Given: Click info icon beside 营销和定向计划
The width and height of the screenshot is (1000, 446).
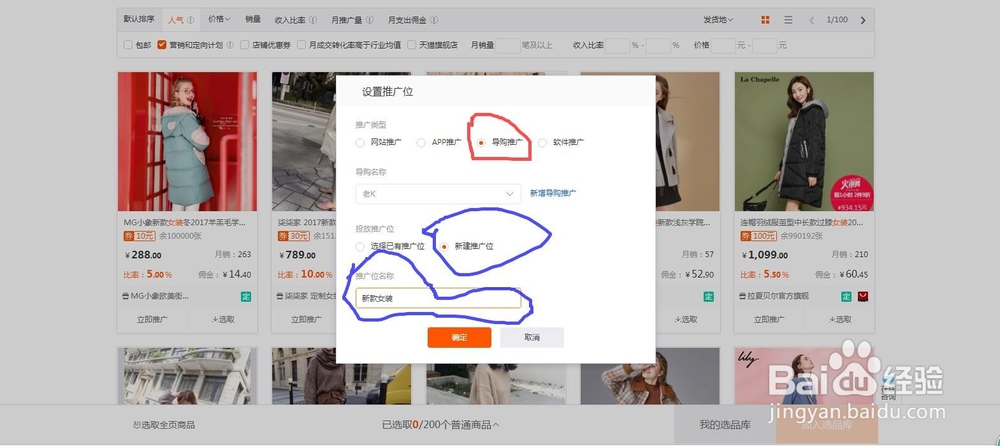Looking at the screenshot, I should click(x=230, y=45).
